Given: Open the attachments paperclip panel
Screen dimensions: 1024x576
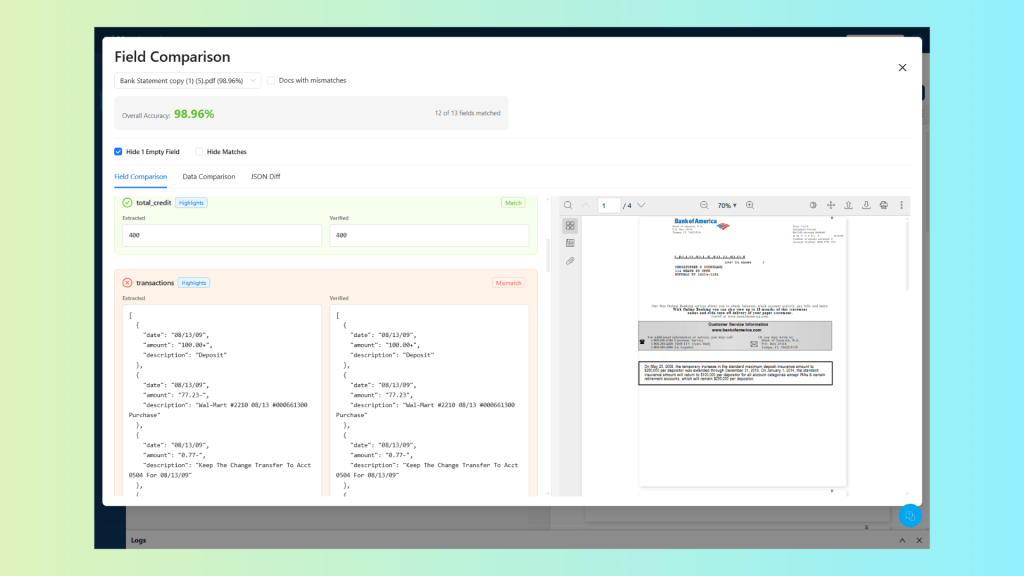Looking at the screenshot, I should point(570,261).
